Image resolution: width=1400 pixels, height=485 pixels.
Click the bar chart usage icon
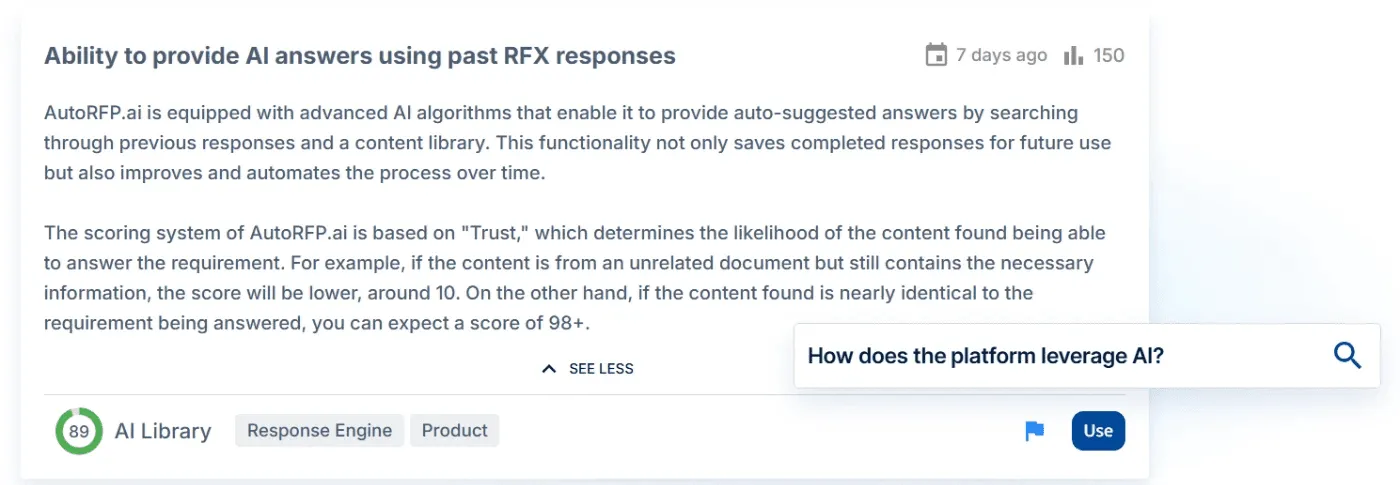[x=1074, y=55]
